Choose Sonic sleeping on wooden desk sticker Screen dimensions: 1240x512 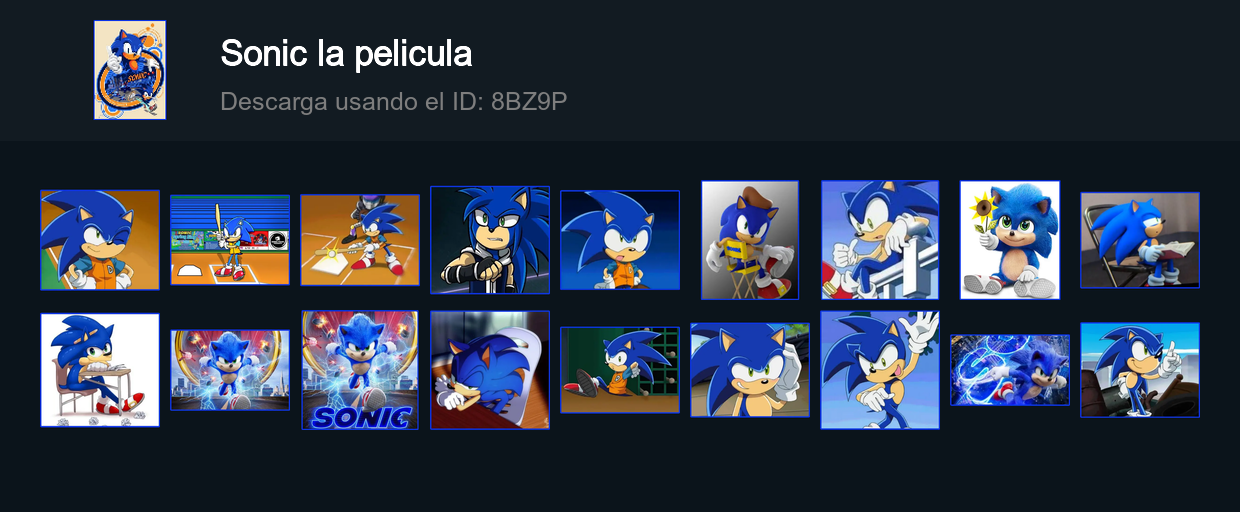[490, 370]
